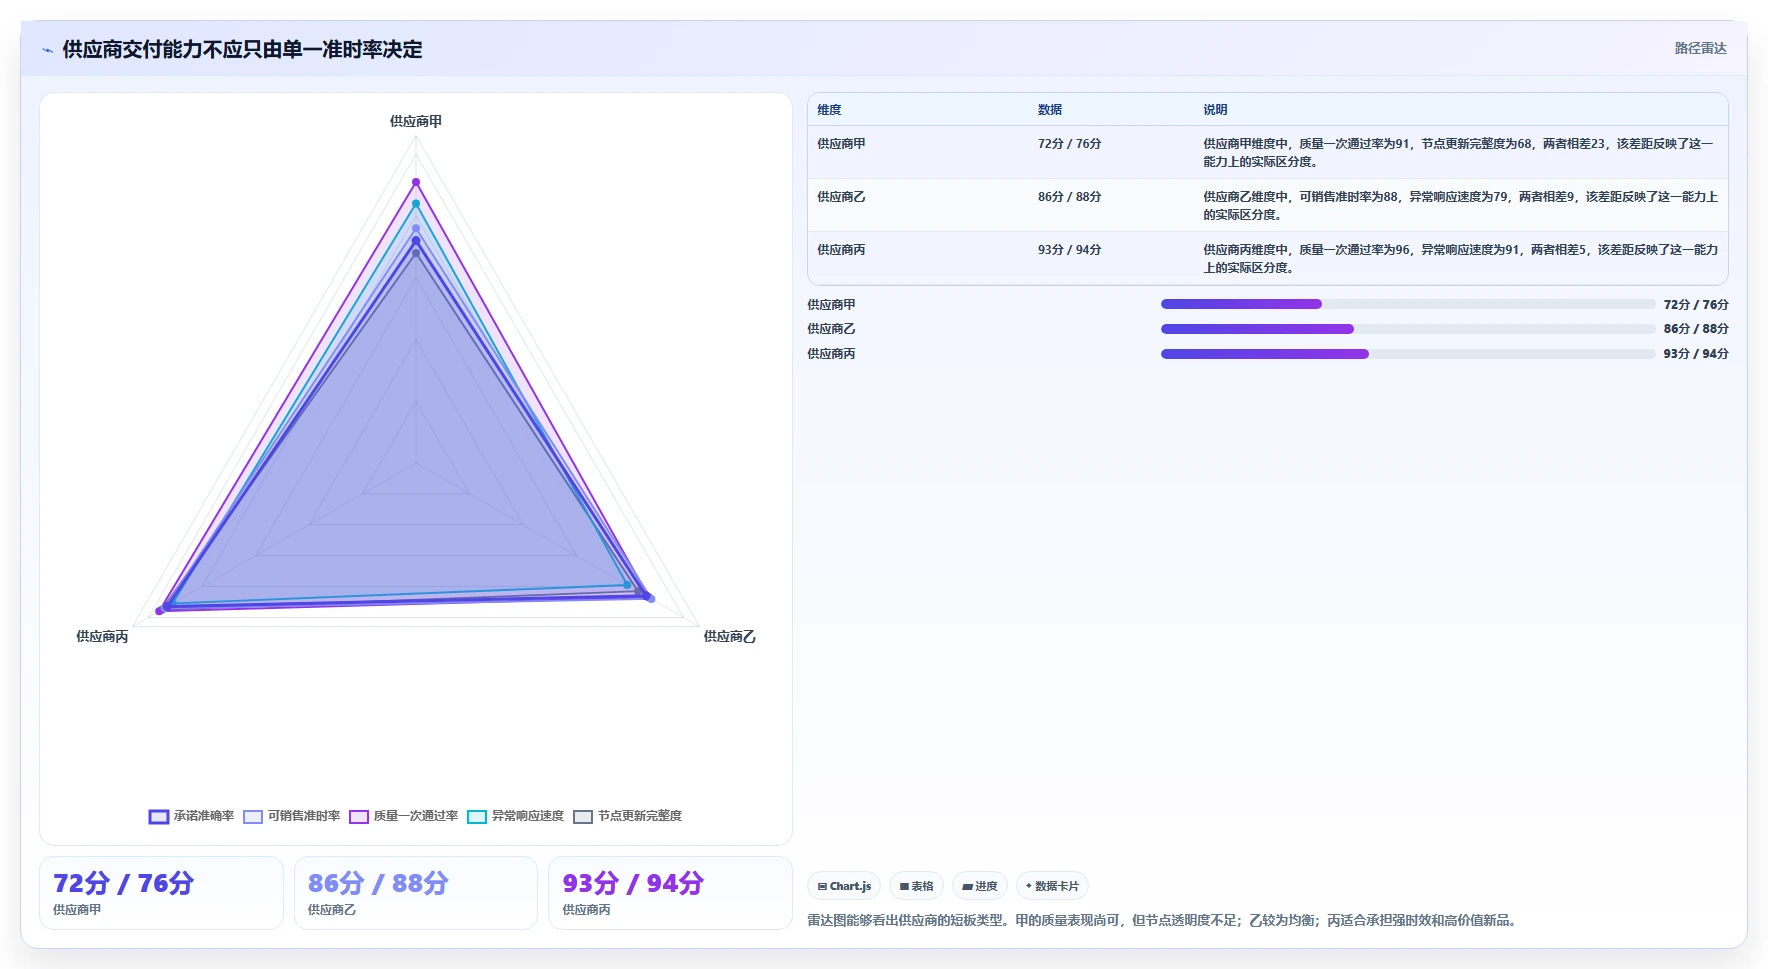Click the Chart.js tag
Viewport: 1768px width, 969px height.
pyautogui.click(x=844, y=886)
